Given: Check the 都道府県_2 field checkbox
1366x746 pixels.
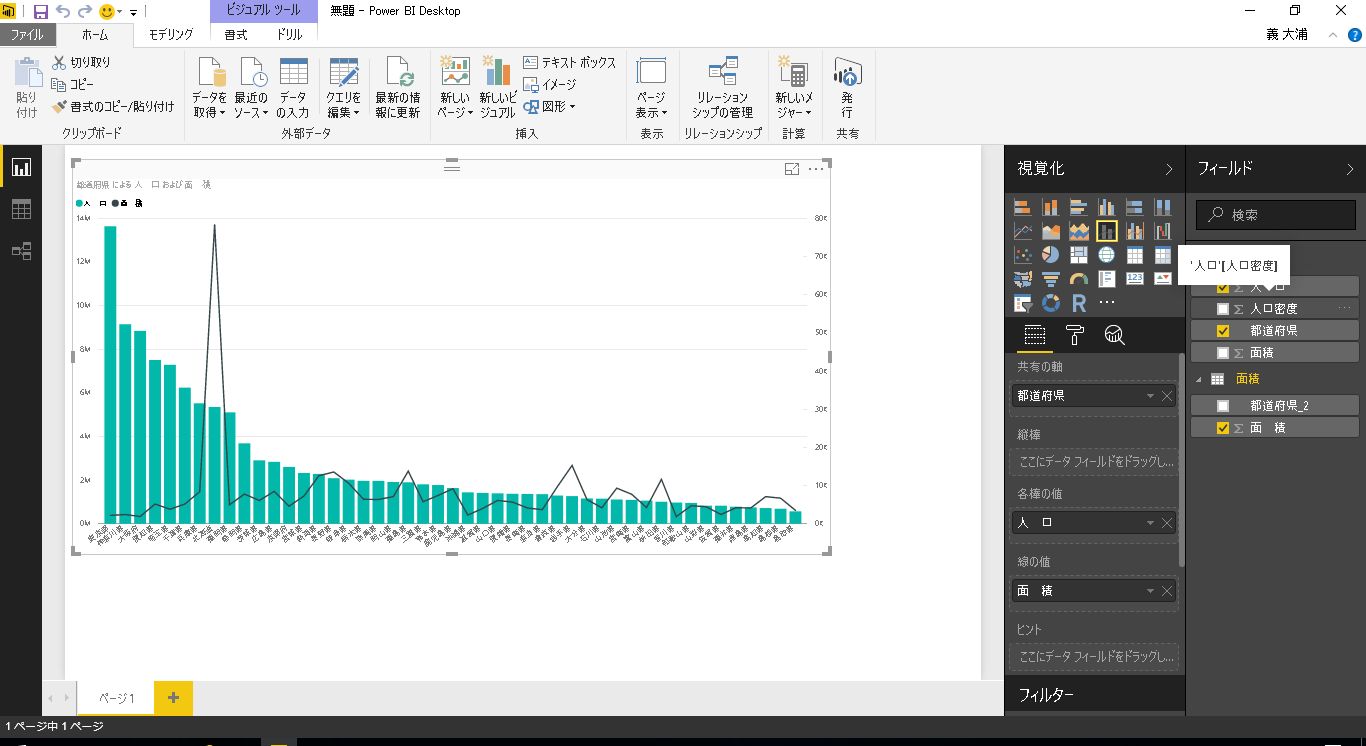Looking at the screenshot, I should click(1223, 406).
